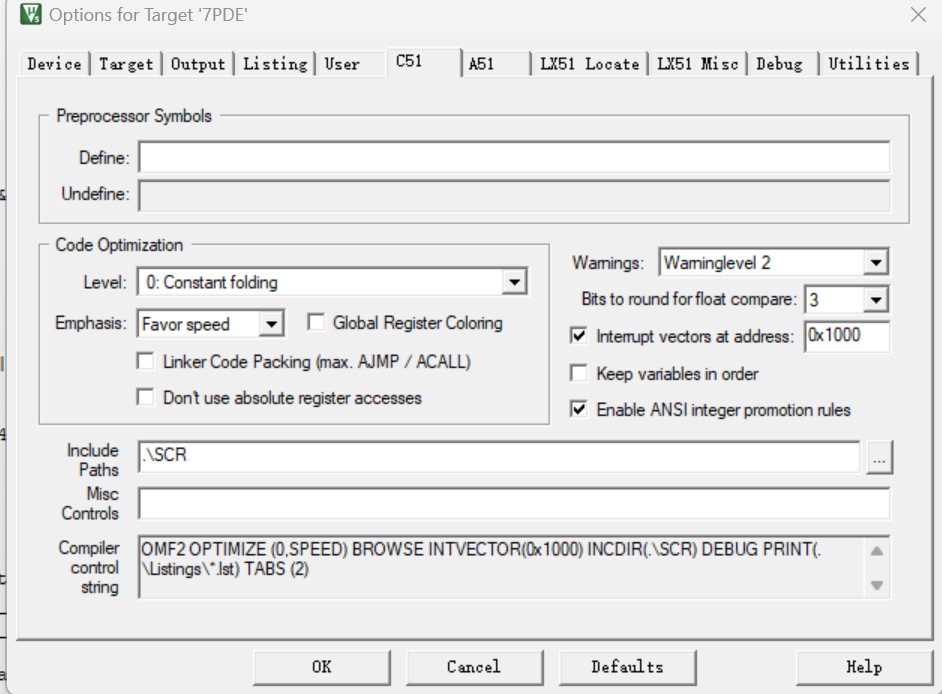Switch to the Debug tab
The image size is (942, 694).
pos(783,64)
